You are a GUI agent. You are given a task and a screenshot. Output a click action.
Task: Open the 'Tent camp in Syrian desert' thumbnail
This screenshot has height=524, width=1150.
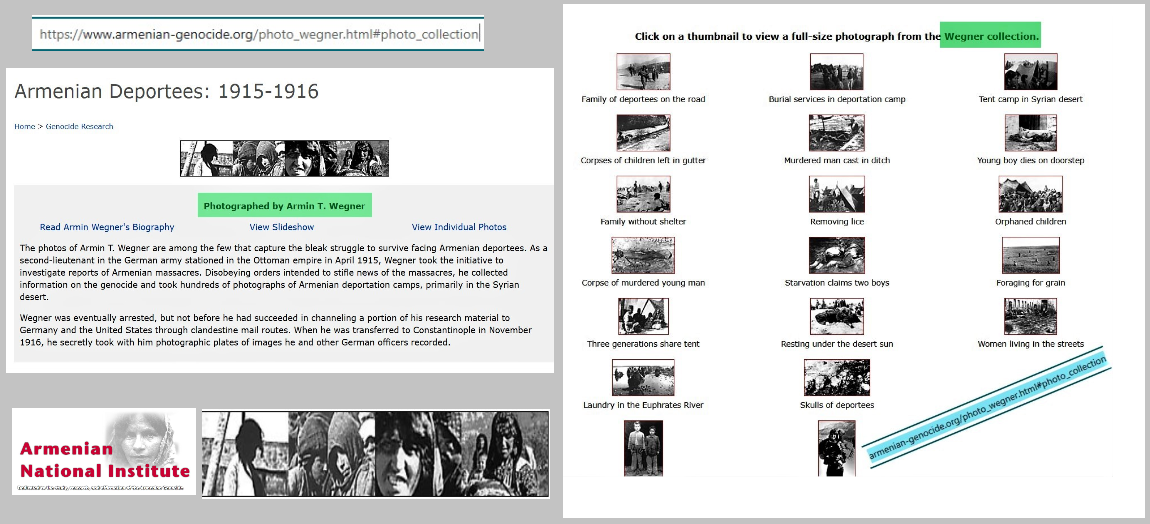click(1030, 72)
